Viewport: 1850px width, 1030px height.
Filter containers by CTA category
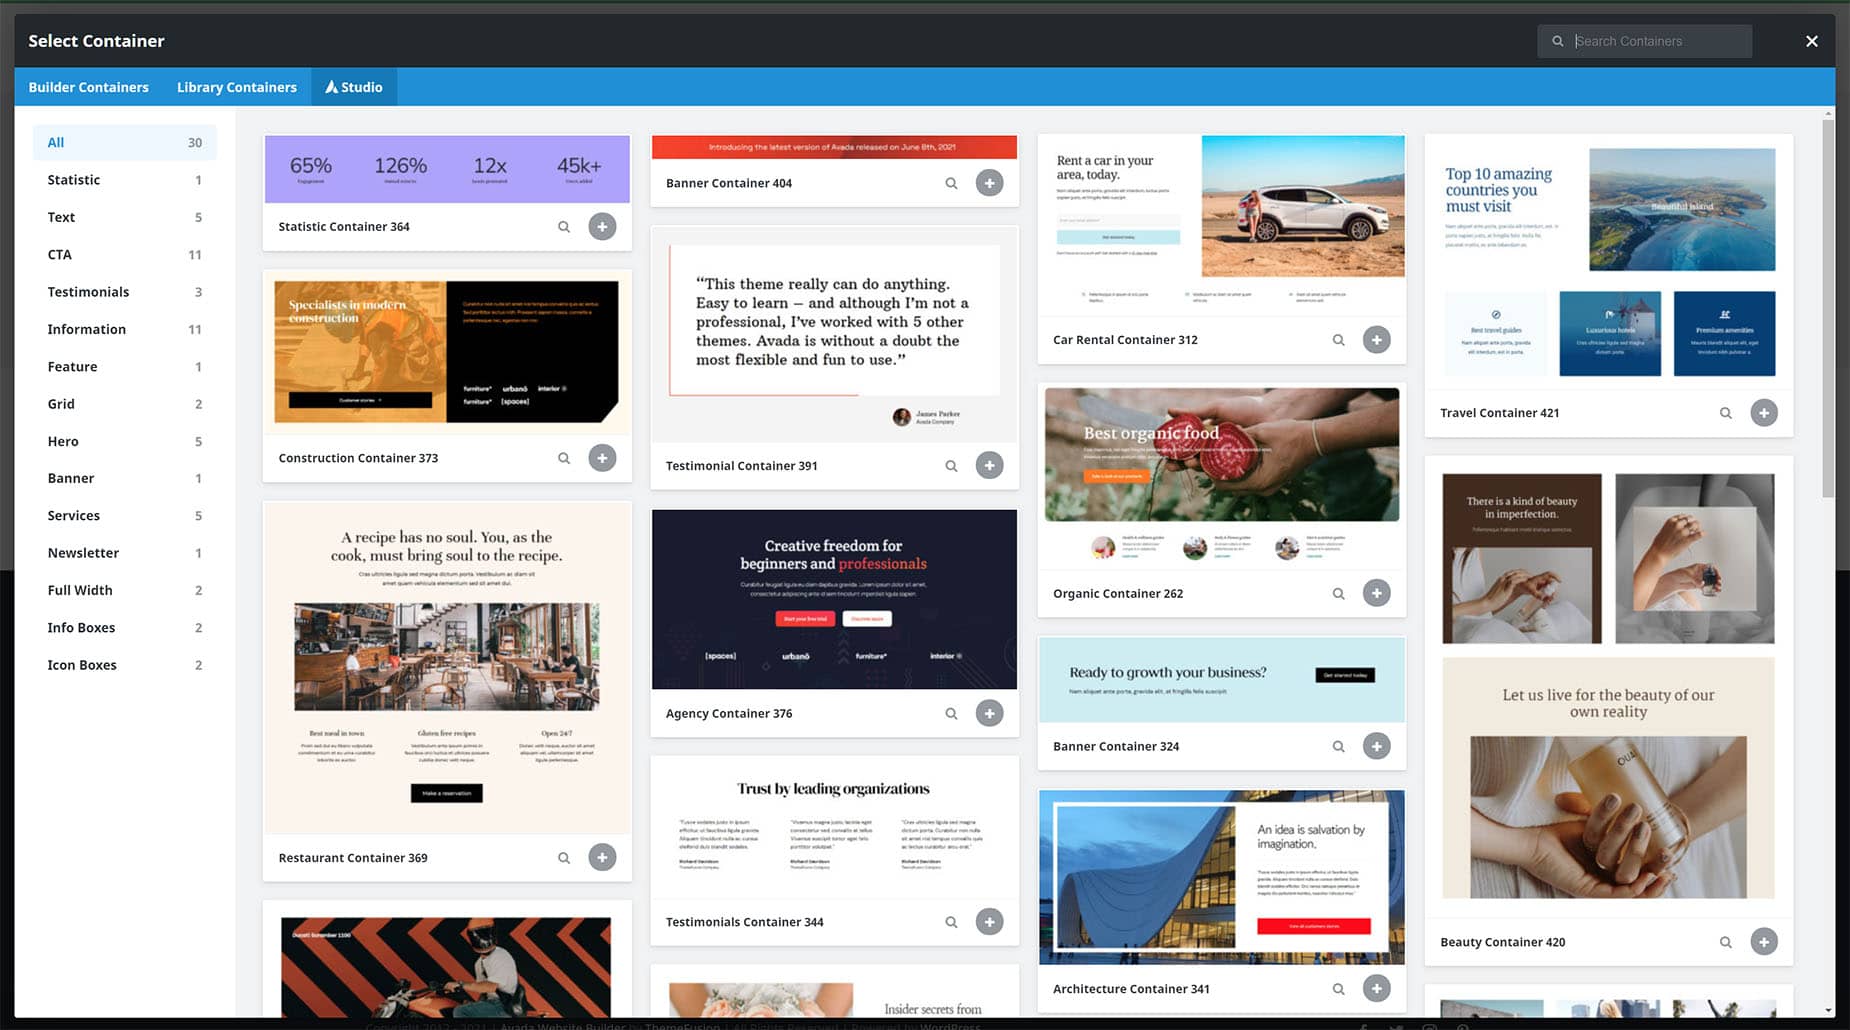(125, 254)
